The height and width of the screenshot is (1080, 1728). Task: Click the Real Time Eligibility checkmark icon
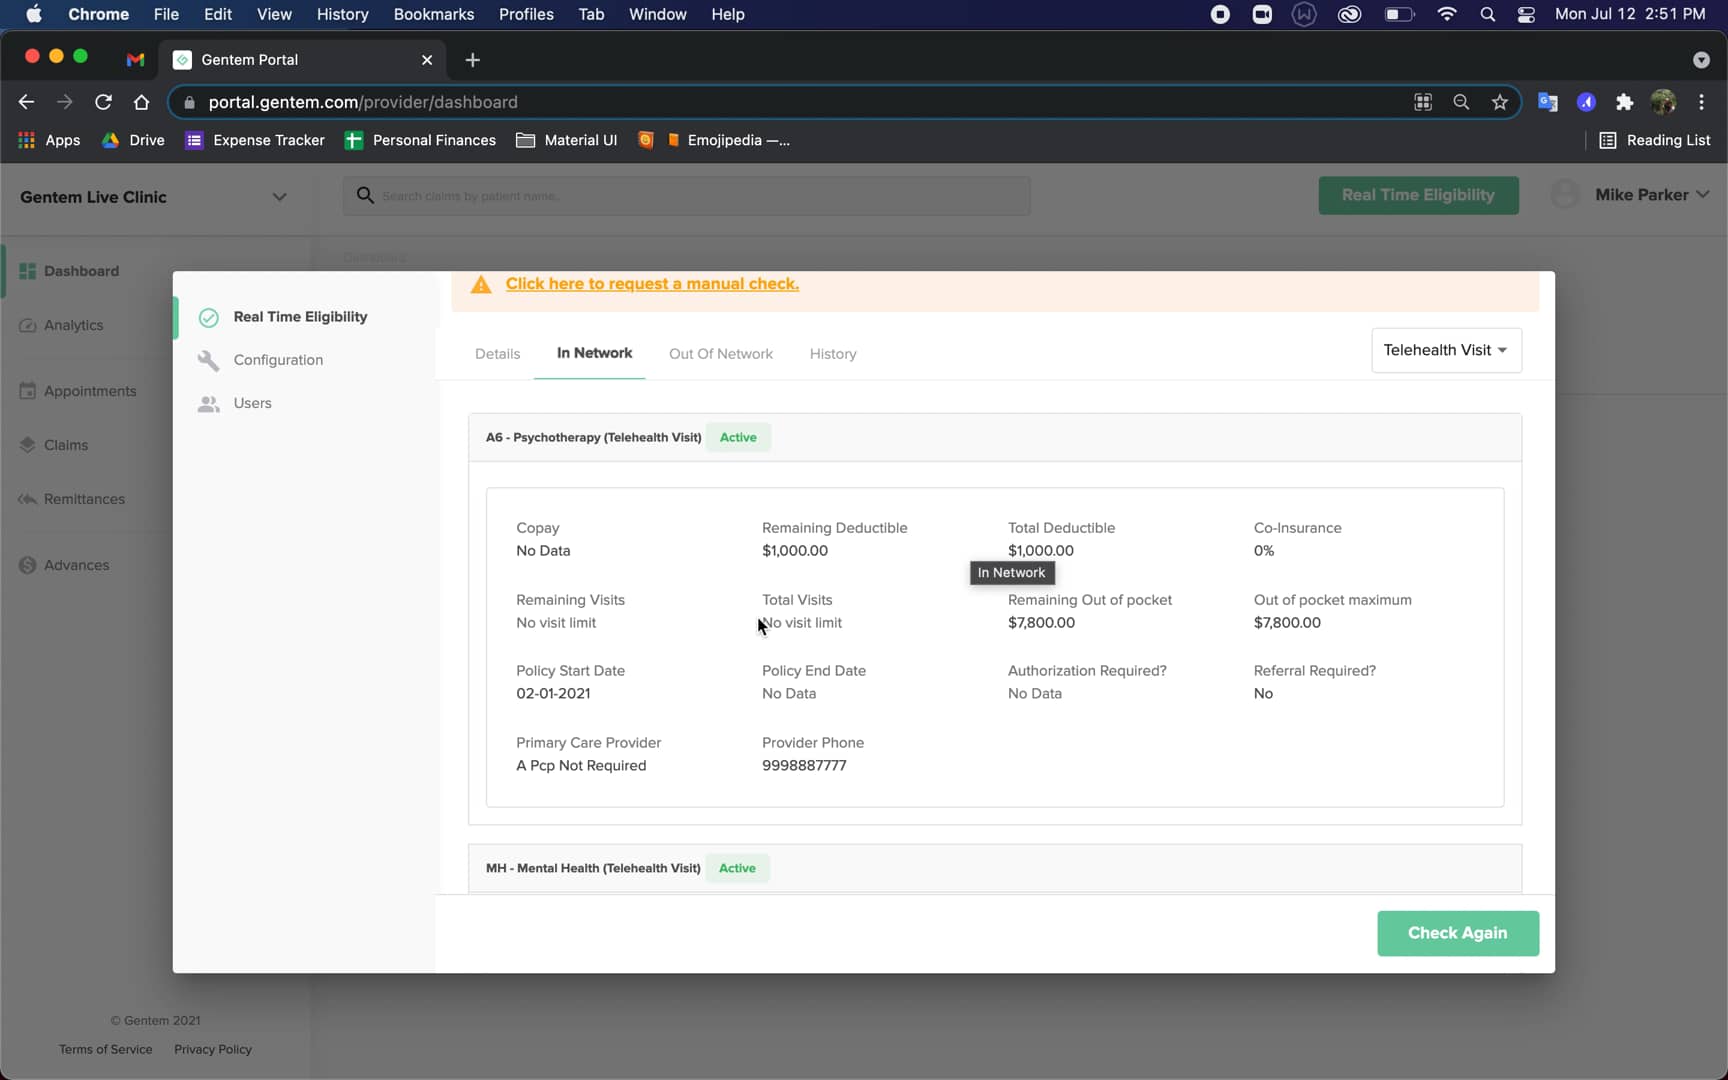[208, 318]
